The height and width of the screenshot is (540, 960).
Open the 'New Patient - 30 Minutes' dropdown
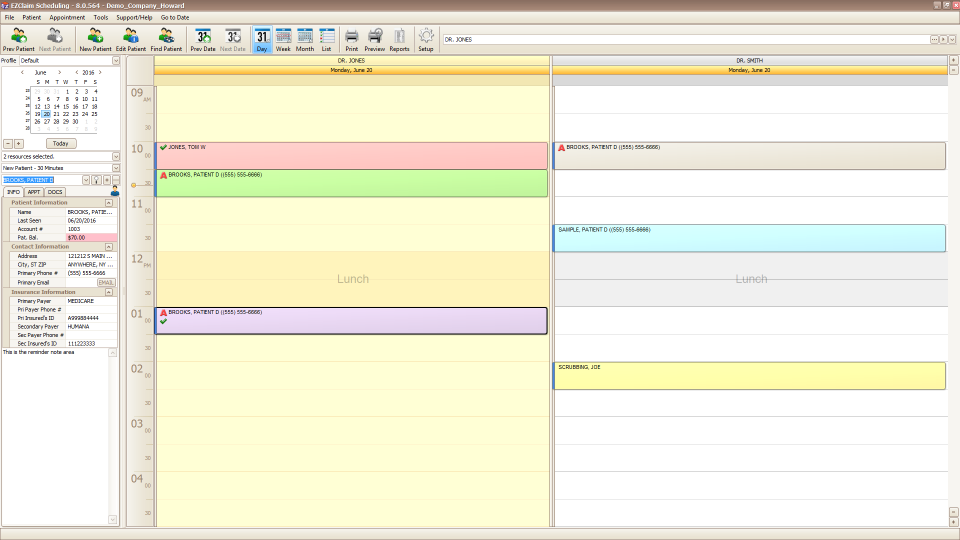click(116, 168)
